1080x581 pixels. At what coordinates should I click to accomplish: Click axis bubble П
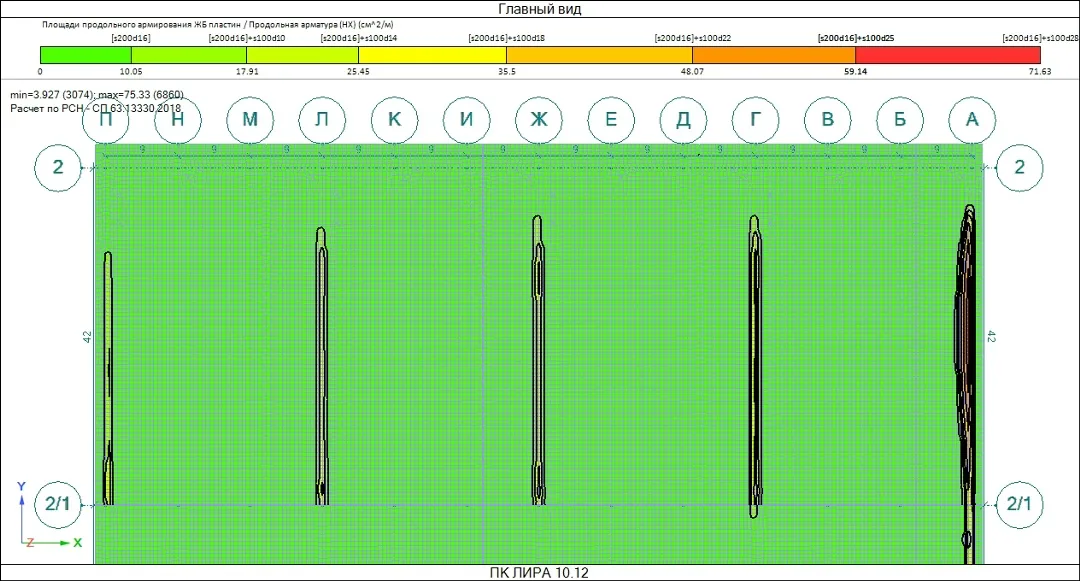[x=105, y=120]
